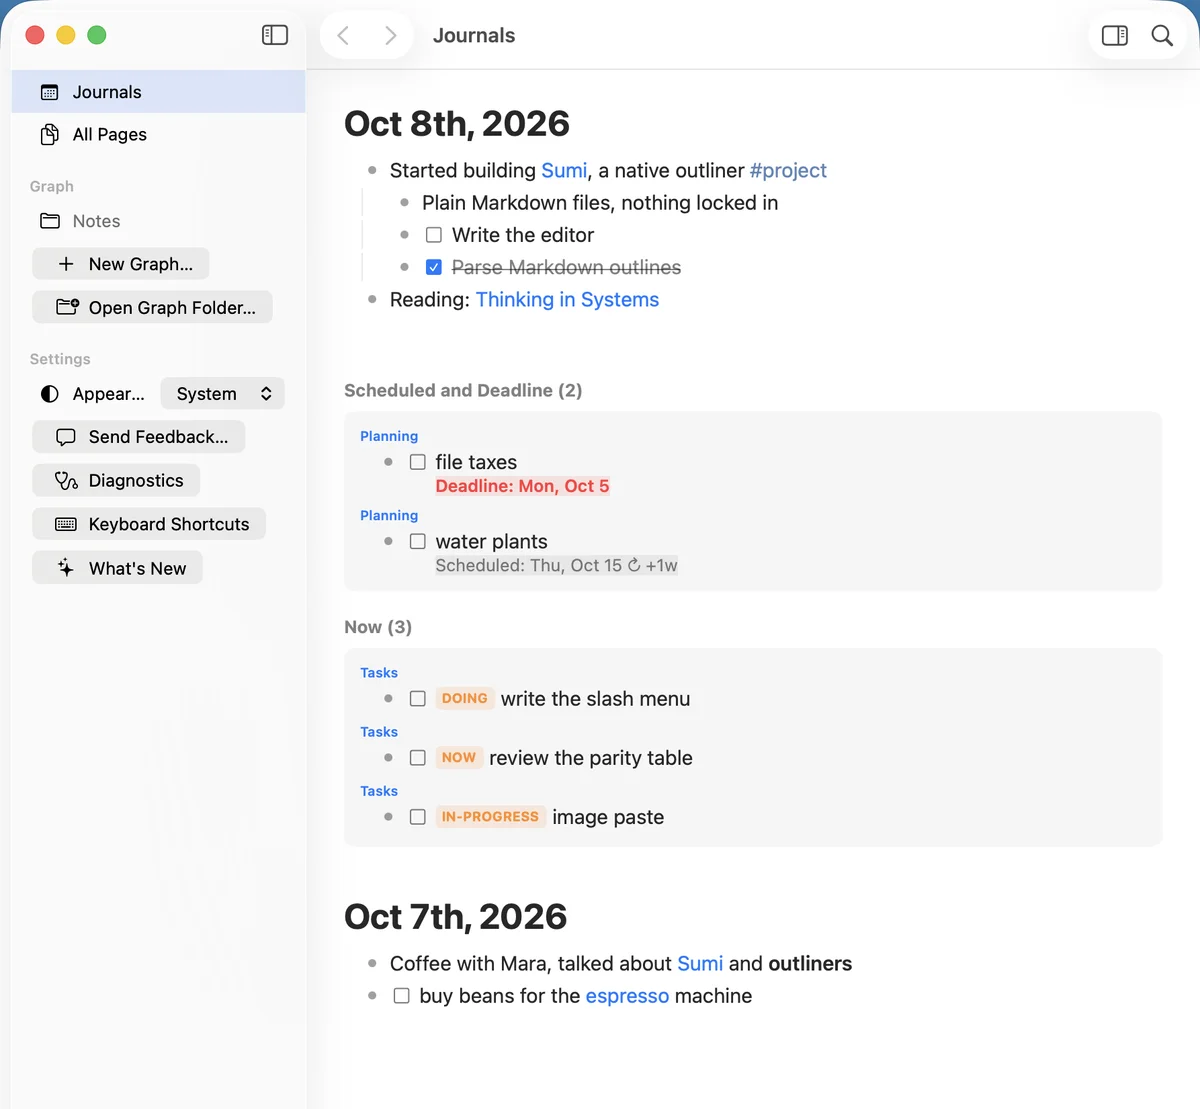1200x1109 pixels.
Task: Go forward with the right chevron
Action: click(x=390, y=36)
